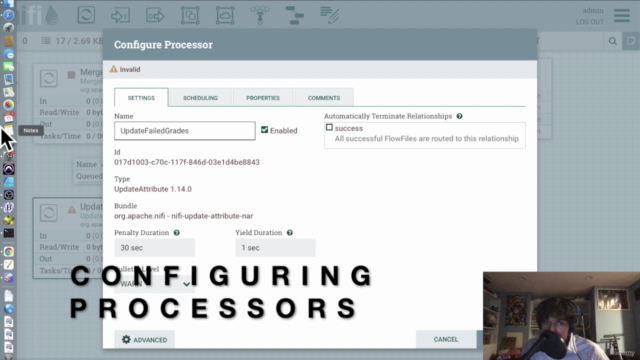Viewport: 640px width, 360px height.
Task: Open Google Chrome from the dock
Action: (x=9, y=251)
